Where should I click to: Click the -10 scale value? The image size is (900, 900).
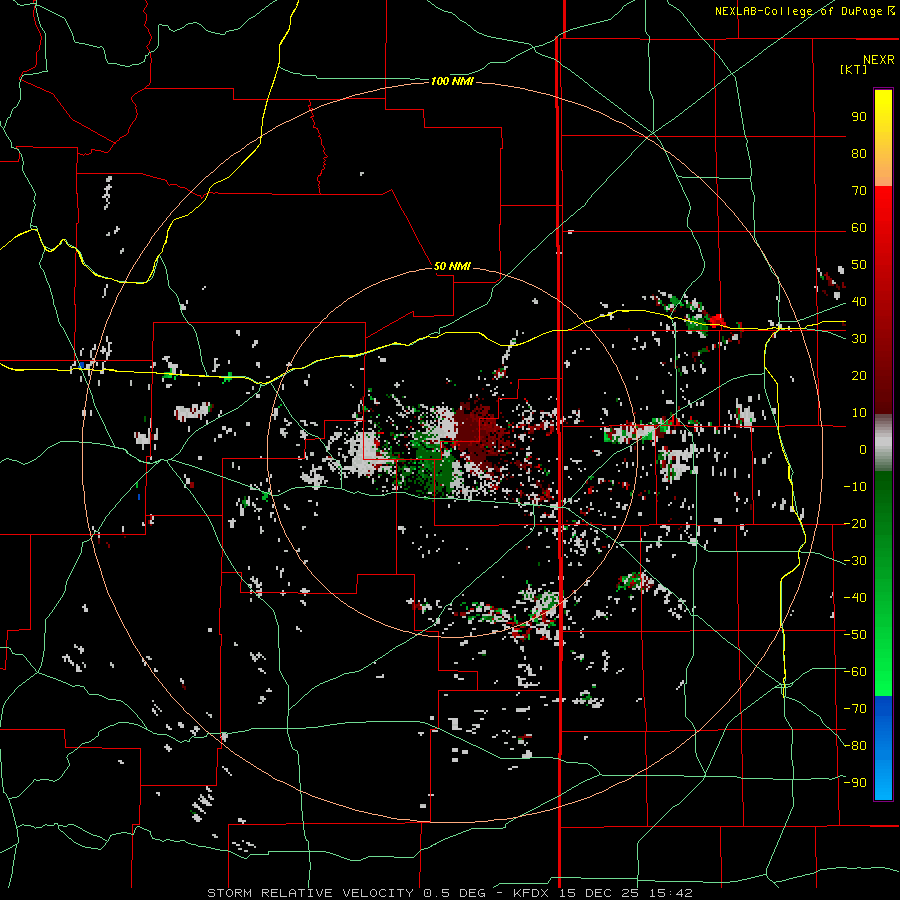click(x=855, y=487)
